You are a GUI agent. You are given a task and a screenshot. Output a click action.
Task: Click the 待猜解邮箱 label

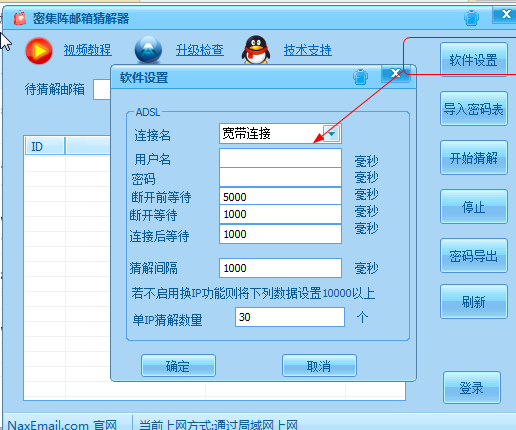pos(55,89)
